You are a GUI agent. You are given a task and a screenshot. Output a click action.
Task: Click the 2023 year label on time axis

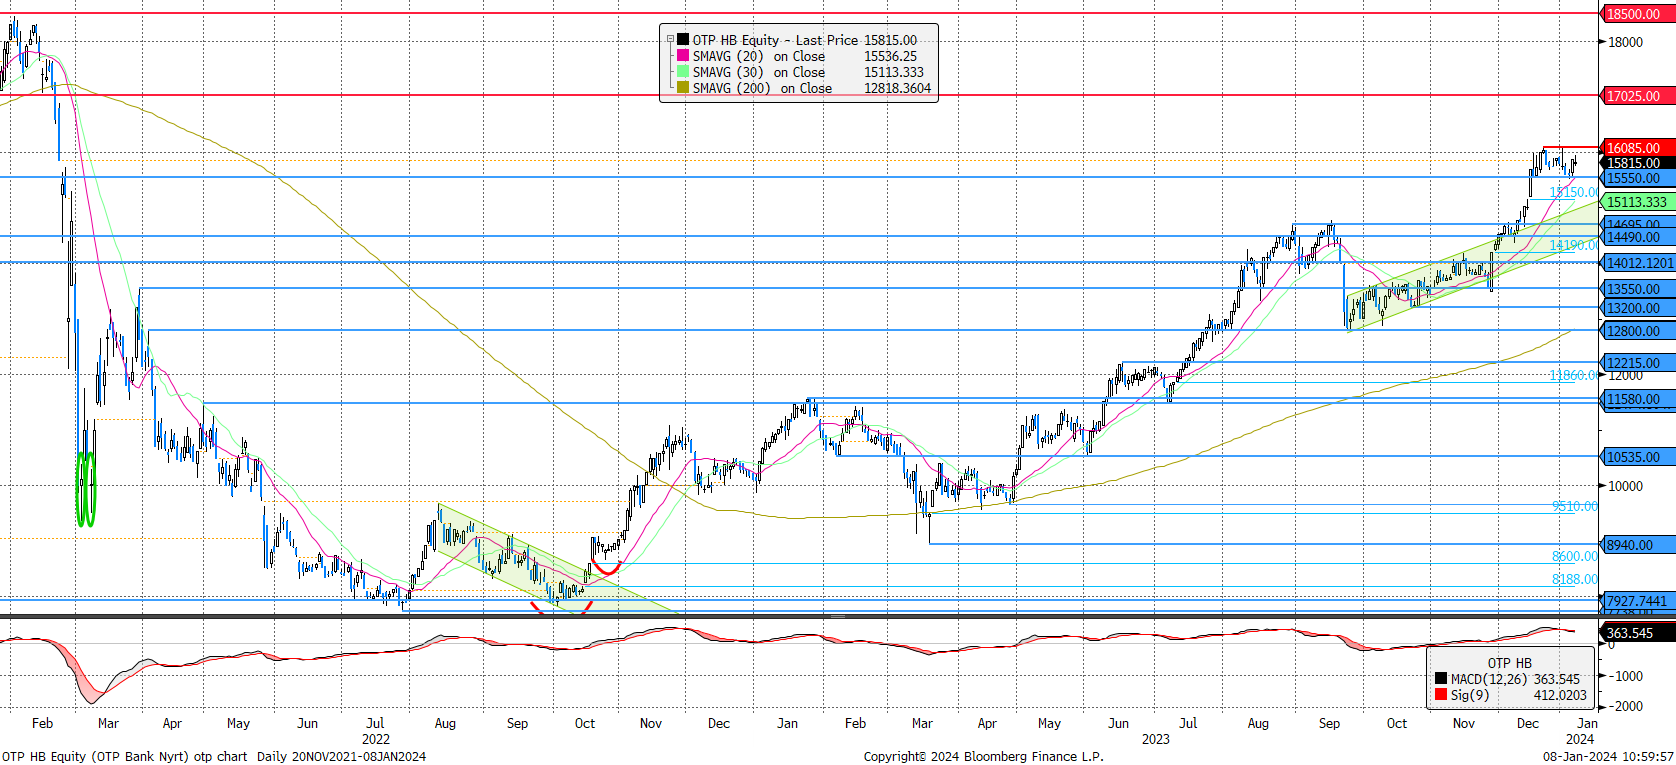tap(1155, 739)
